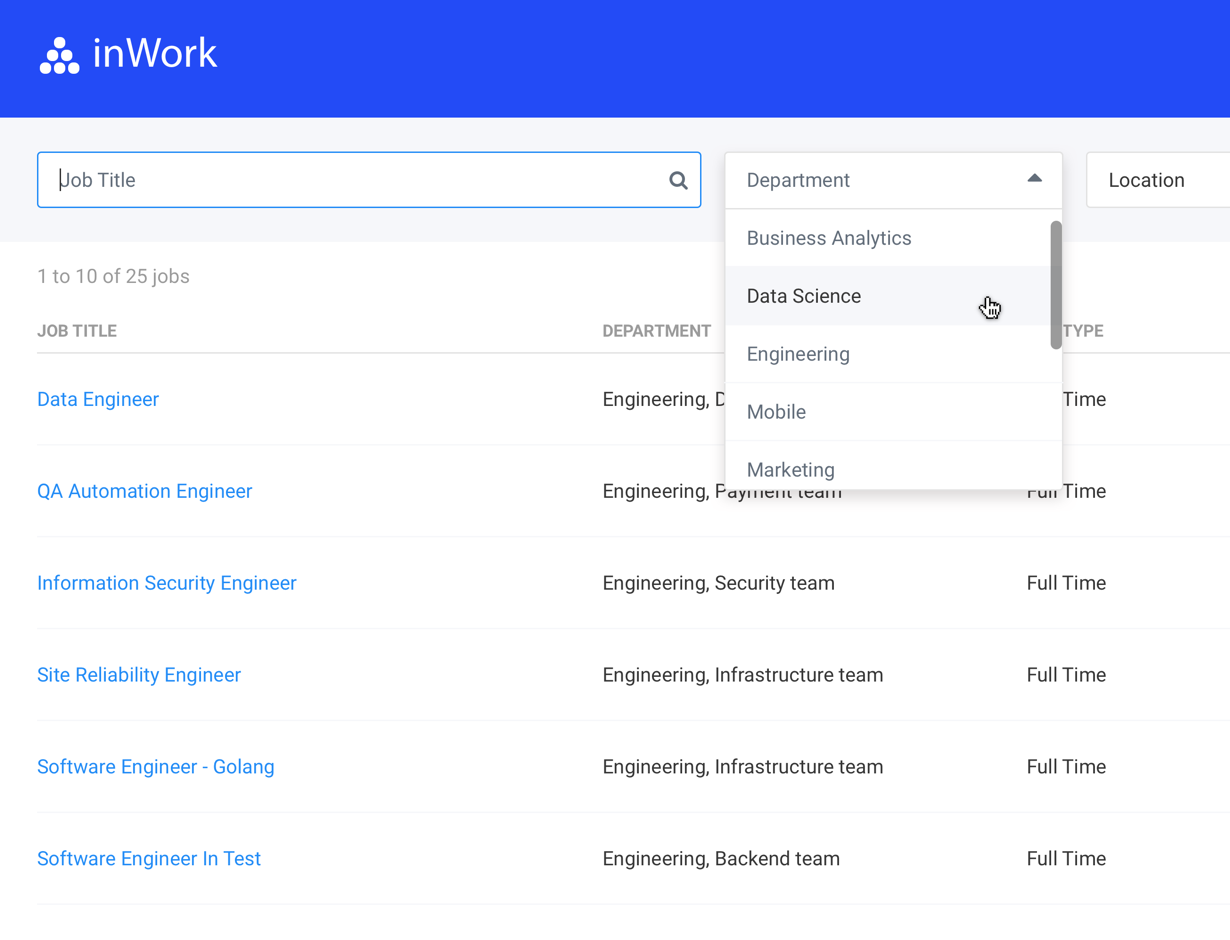Pick Mobile from the department dropdown
This screenshot has width=1230, height=940.
pyautogui.click(x=776, y=411)
